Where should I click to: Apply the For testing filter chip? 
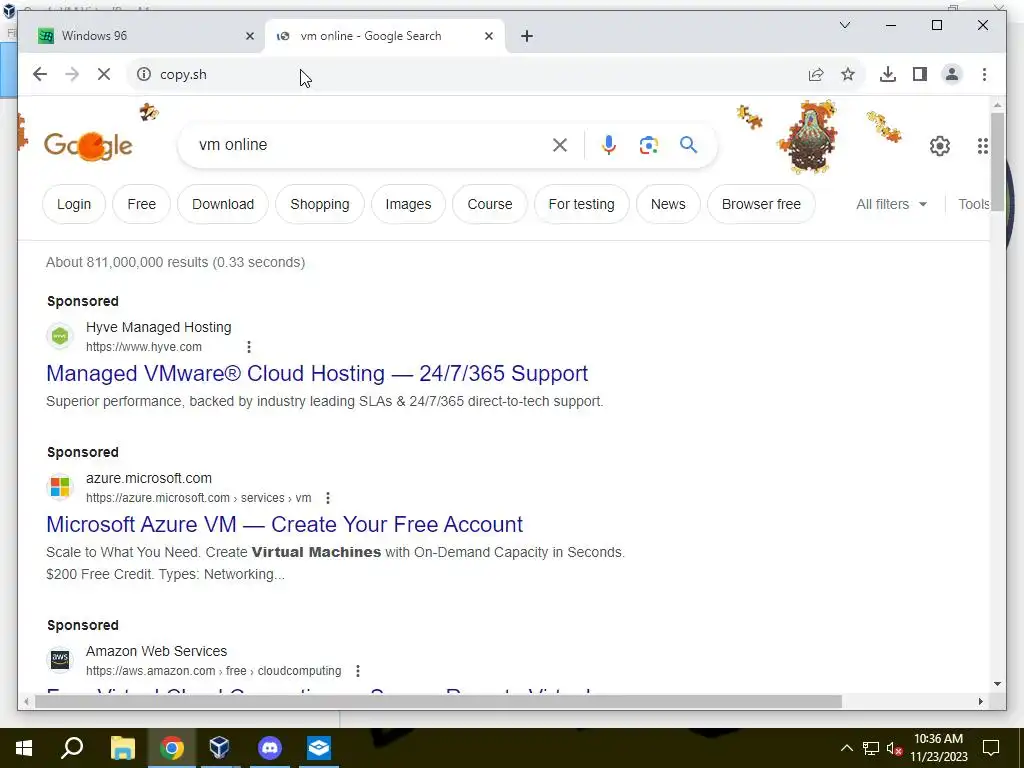click(581, 204)
